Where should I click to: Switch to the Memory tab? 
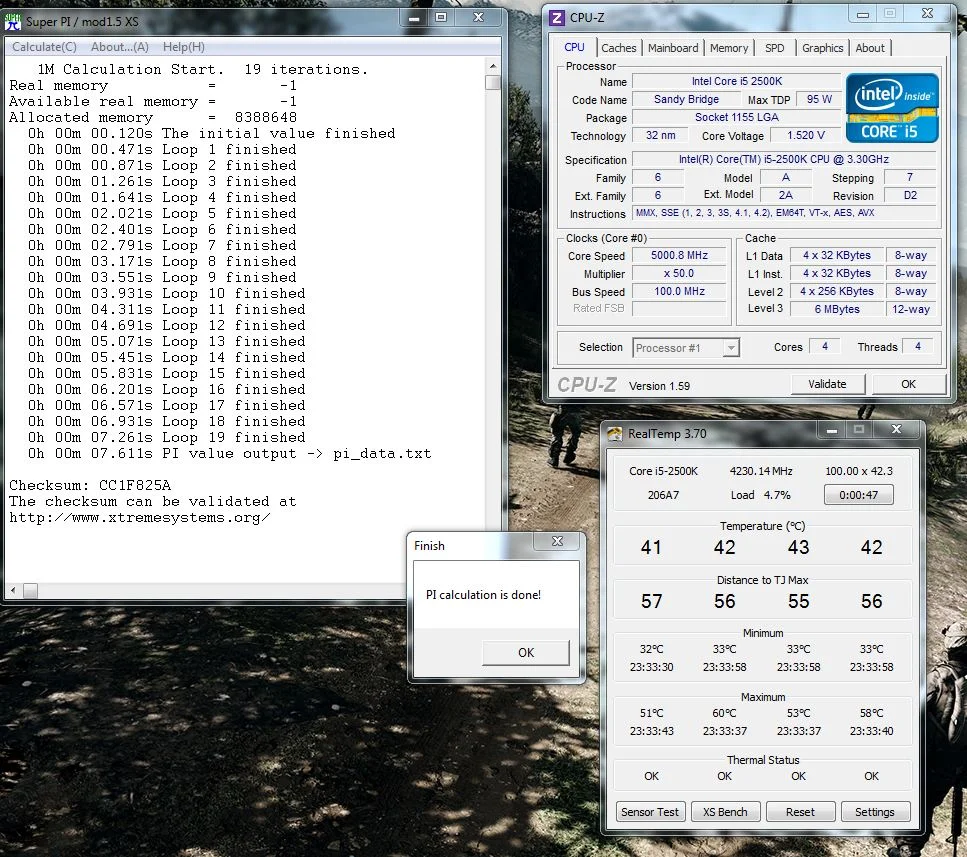point(729,48)
